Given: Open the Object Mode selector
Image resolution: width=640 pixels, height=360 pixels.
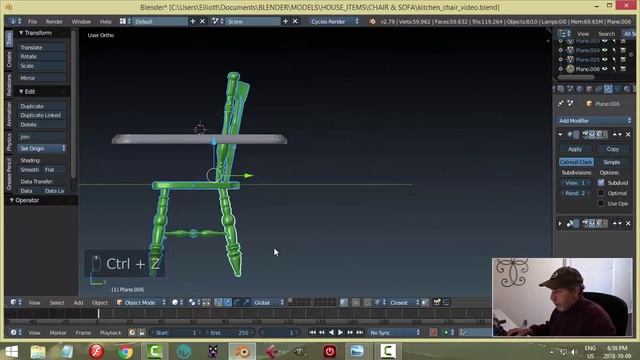Looking at the screenshot, I should tap(141, 302).
